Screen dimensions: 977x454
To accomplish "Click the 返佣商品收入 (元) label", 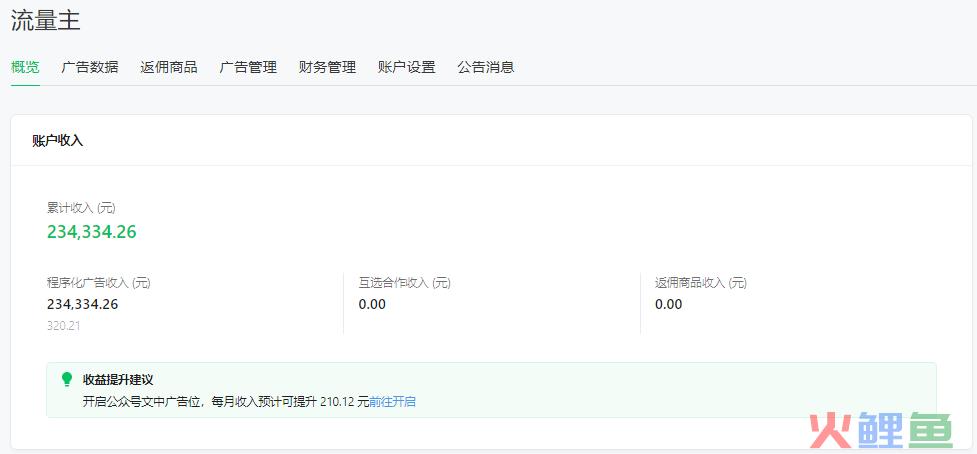I will pyautogui.click(x=701, y=283).
